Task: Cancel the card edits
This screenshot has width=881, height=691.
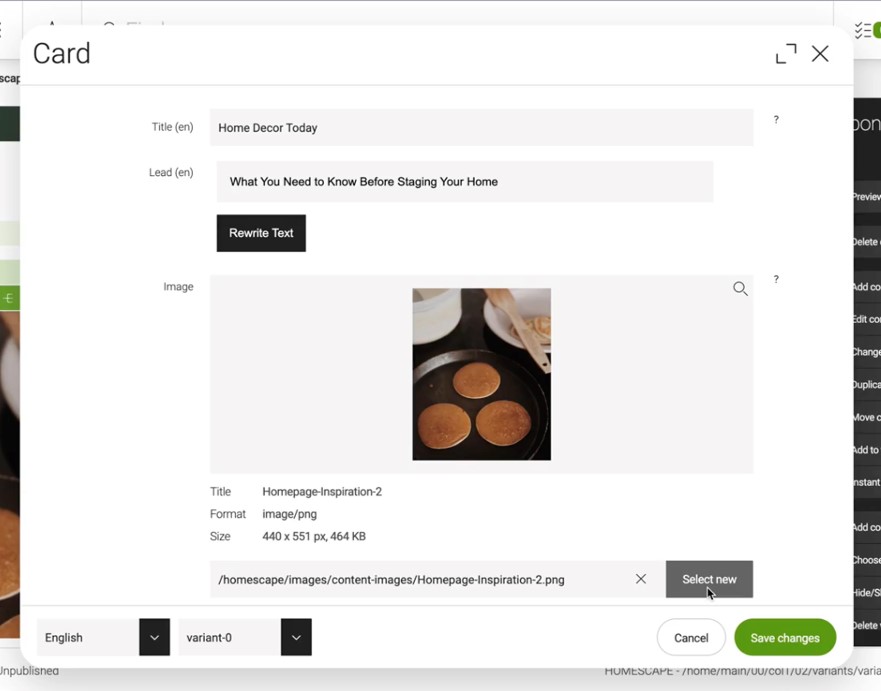Action: pyautogui.click(x=690, y=637)
